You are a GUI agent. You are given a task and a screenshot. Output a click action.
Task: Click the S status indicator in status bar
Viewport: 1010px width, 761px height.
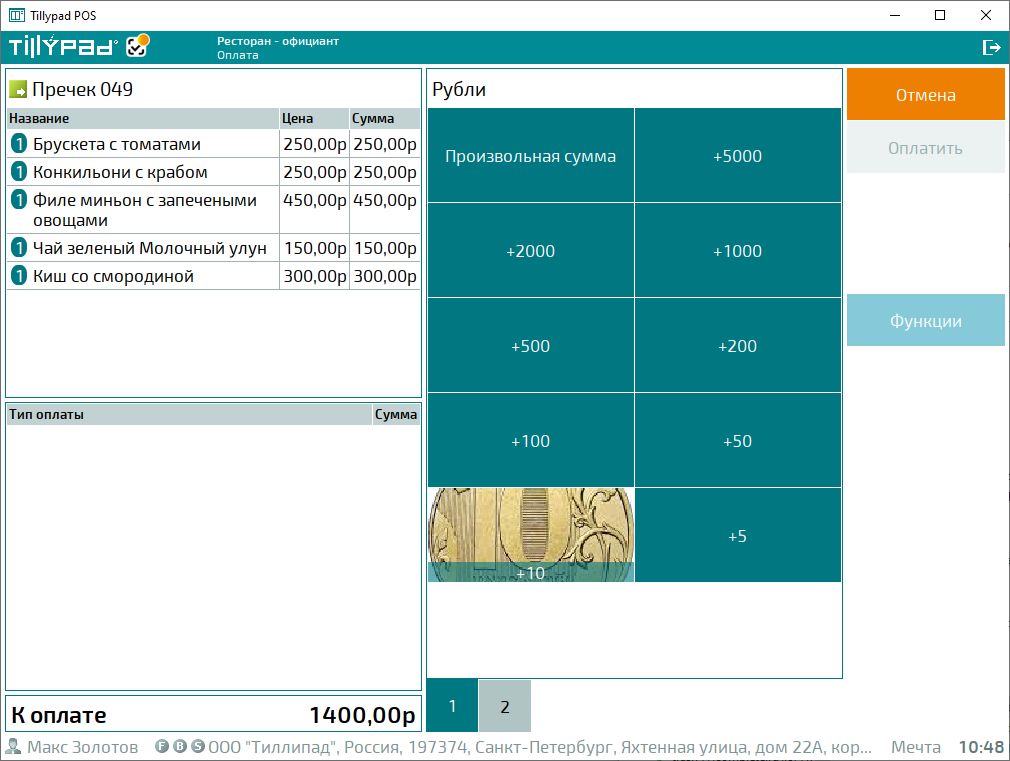pos(198,747)
